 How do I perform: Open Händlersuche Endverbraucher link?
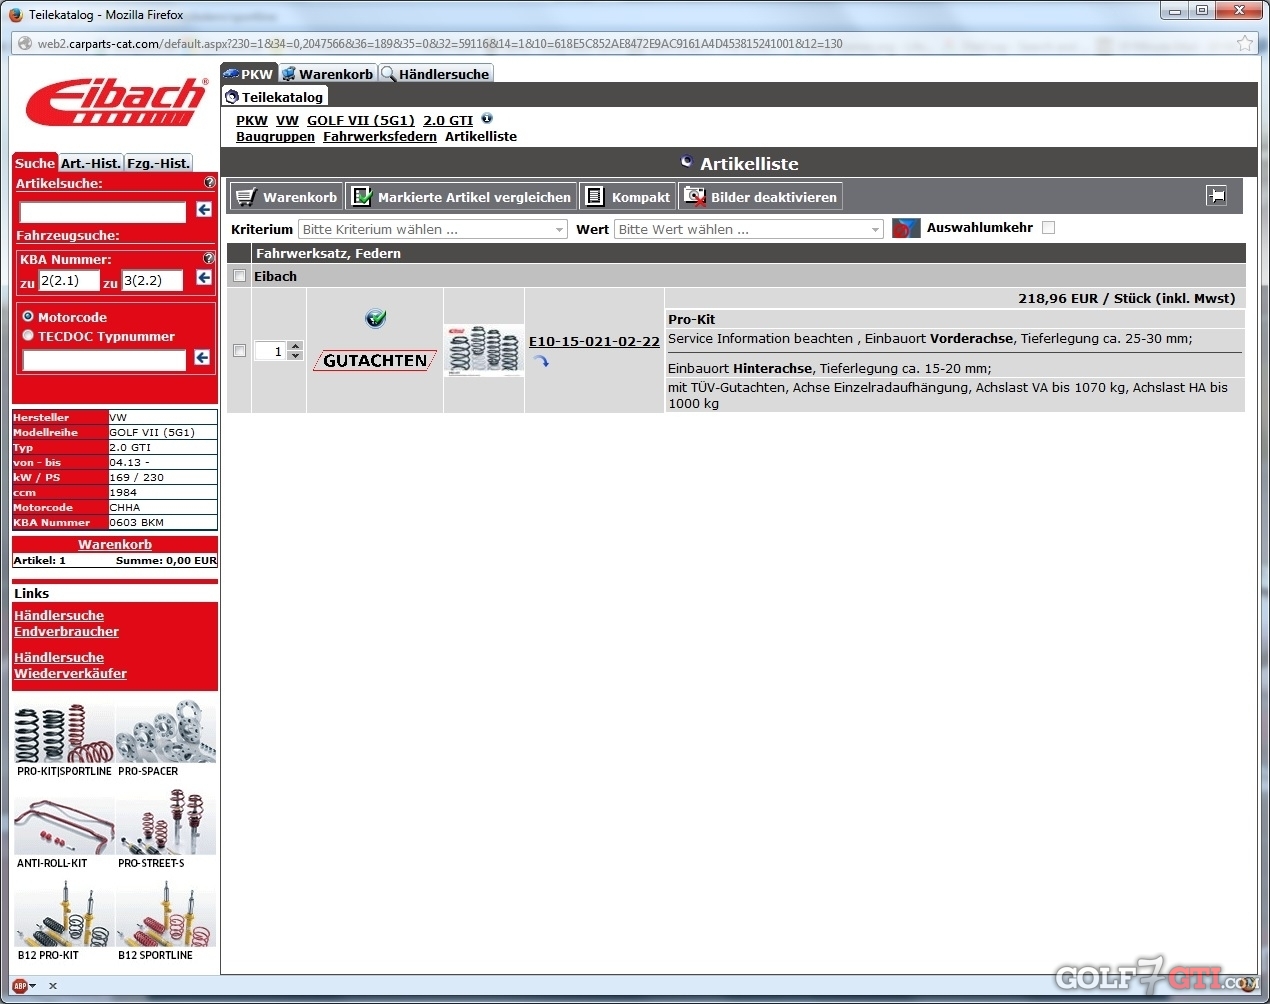(66, 623)
